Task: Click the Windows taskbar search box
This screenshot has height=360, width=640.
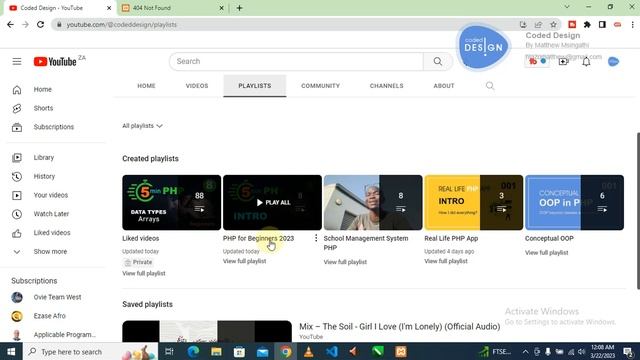Action: click(x=90, y=351)
